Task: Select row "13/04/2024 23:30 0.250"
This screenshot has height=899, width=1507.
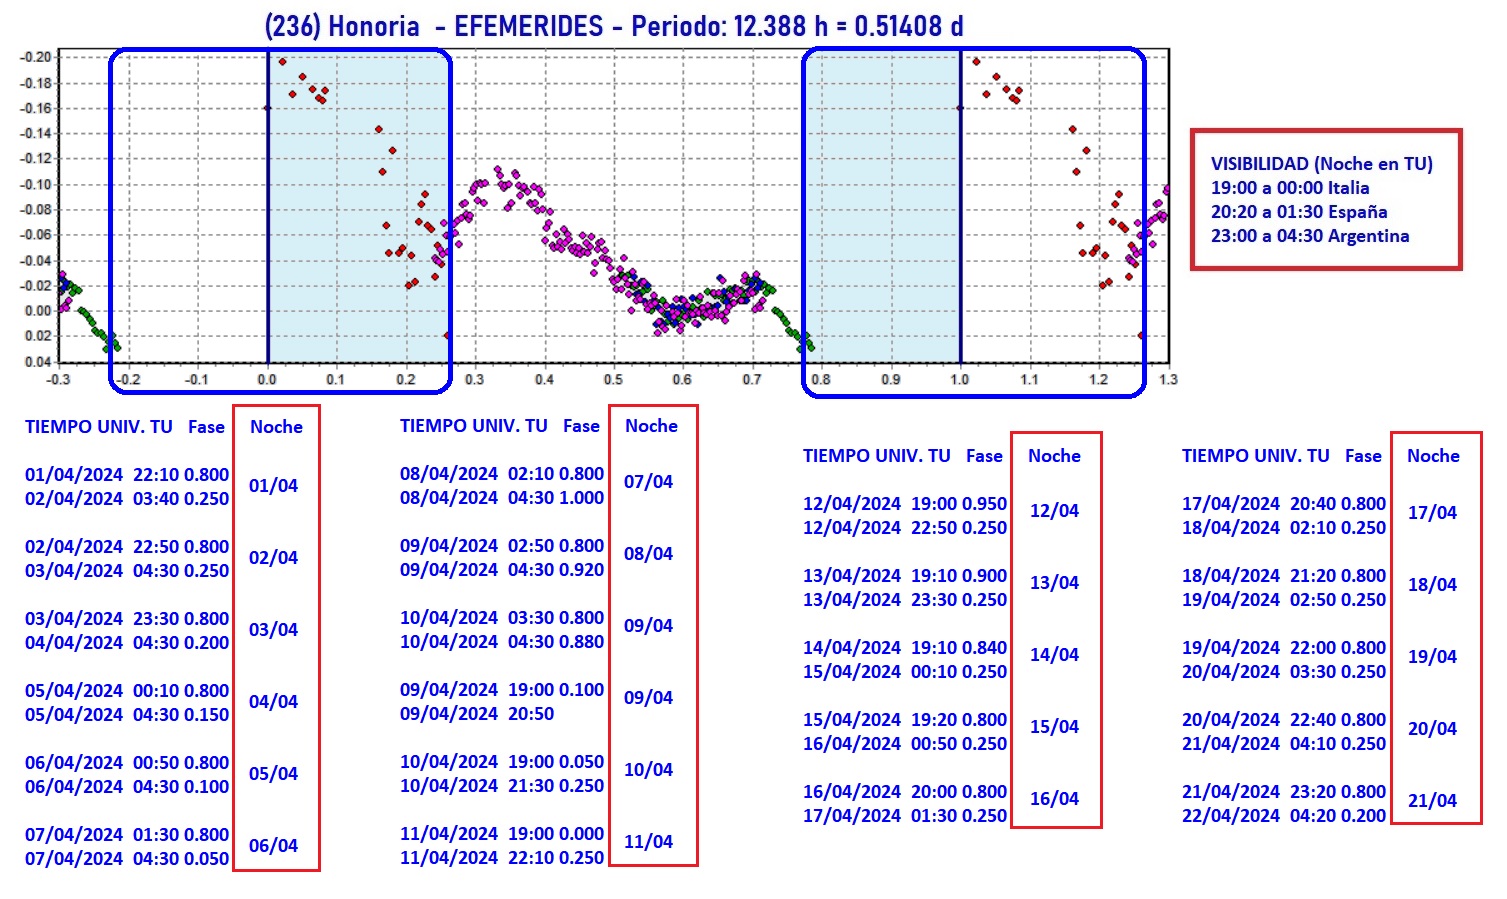Action: pyautogui.click(x=905, y=599)
